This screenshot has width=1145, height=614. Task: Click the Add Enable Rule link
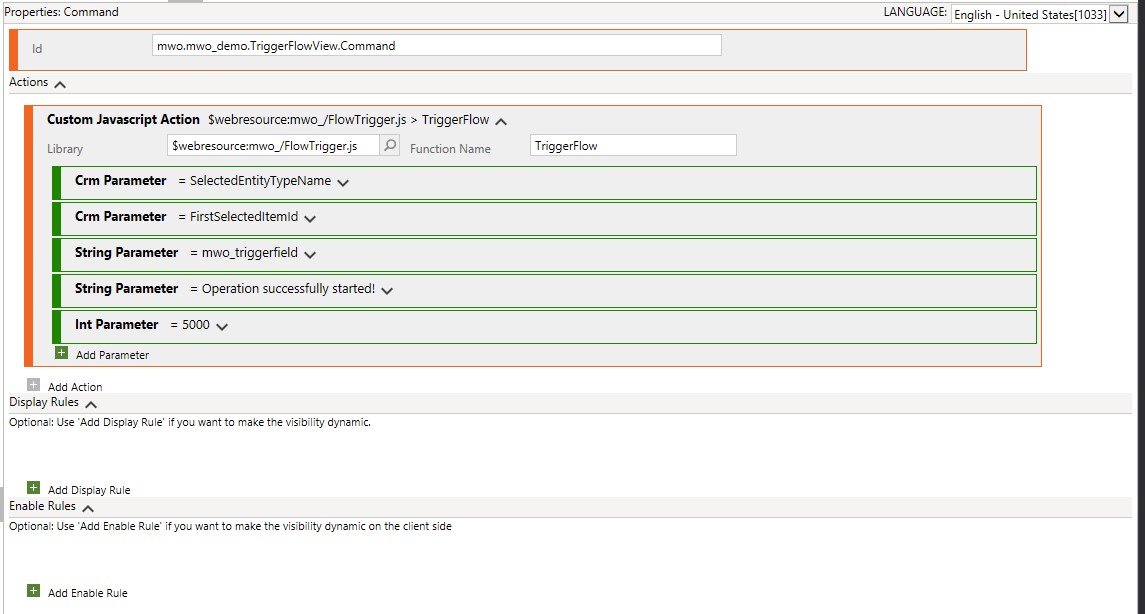coord(88,593)
